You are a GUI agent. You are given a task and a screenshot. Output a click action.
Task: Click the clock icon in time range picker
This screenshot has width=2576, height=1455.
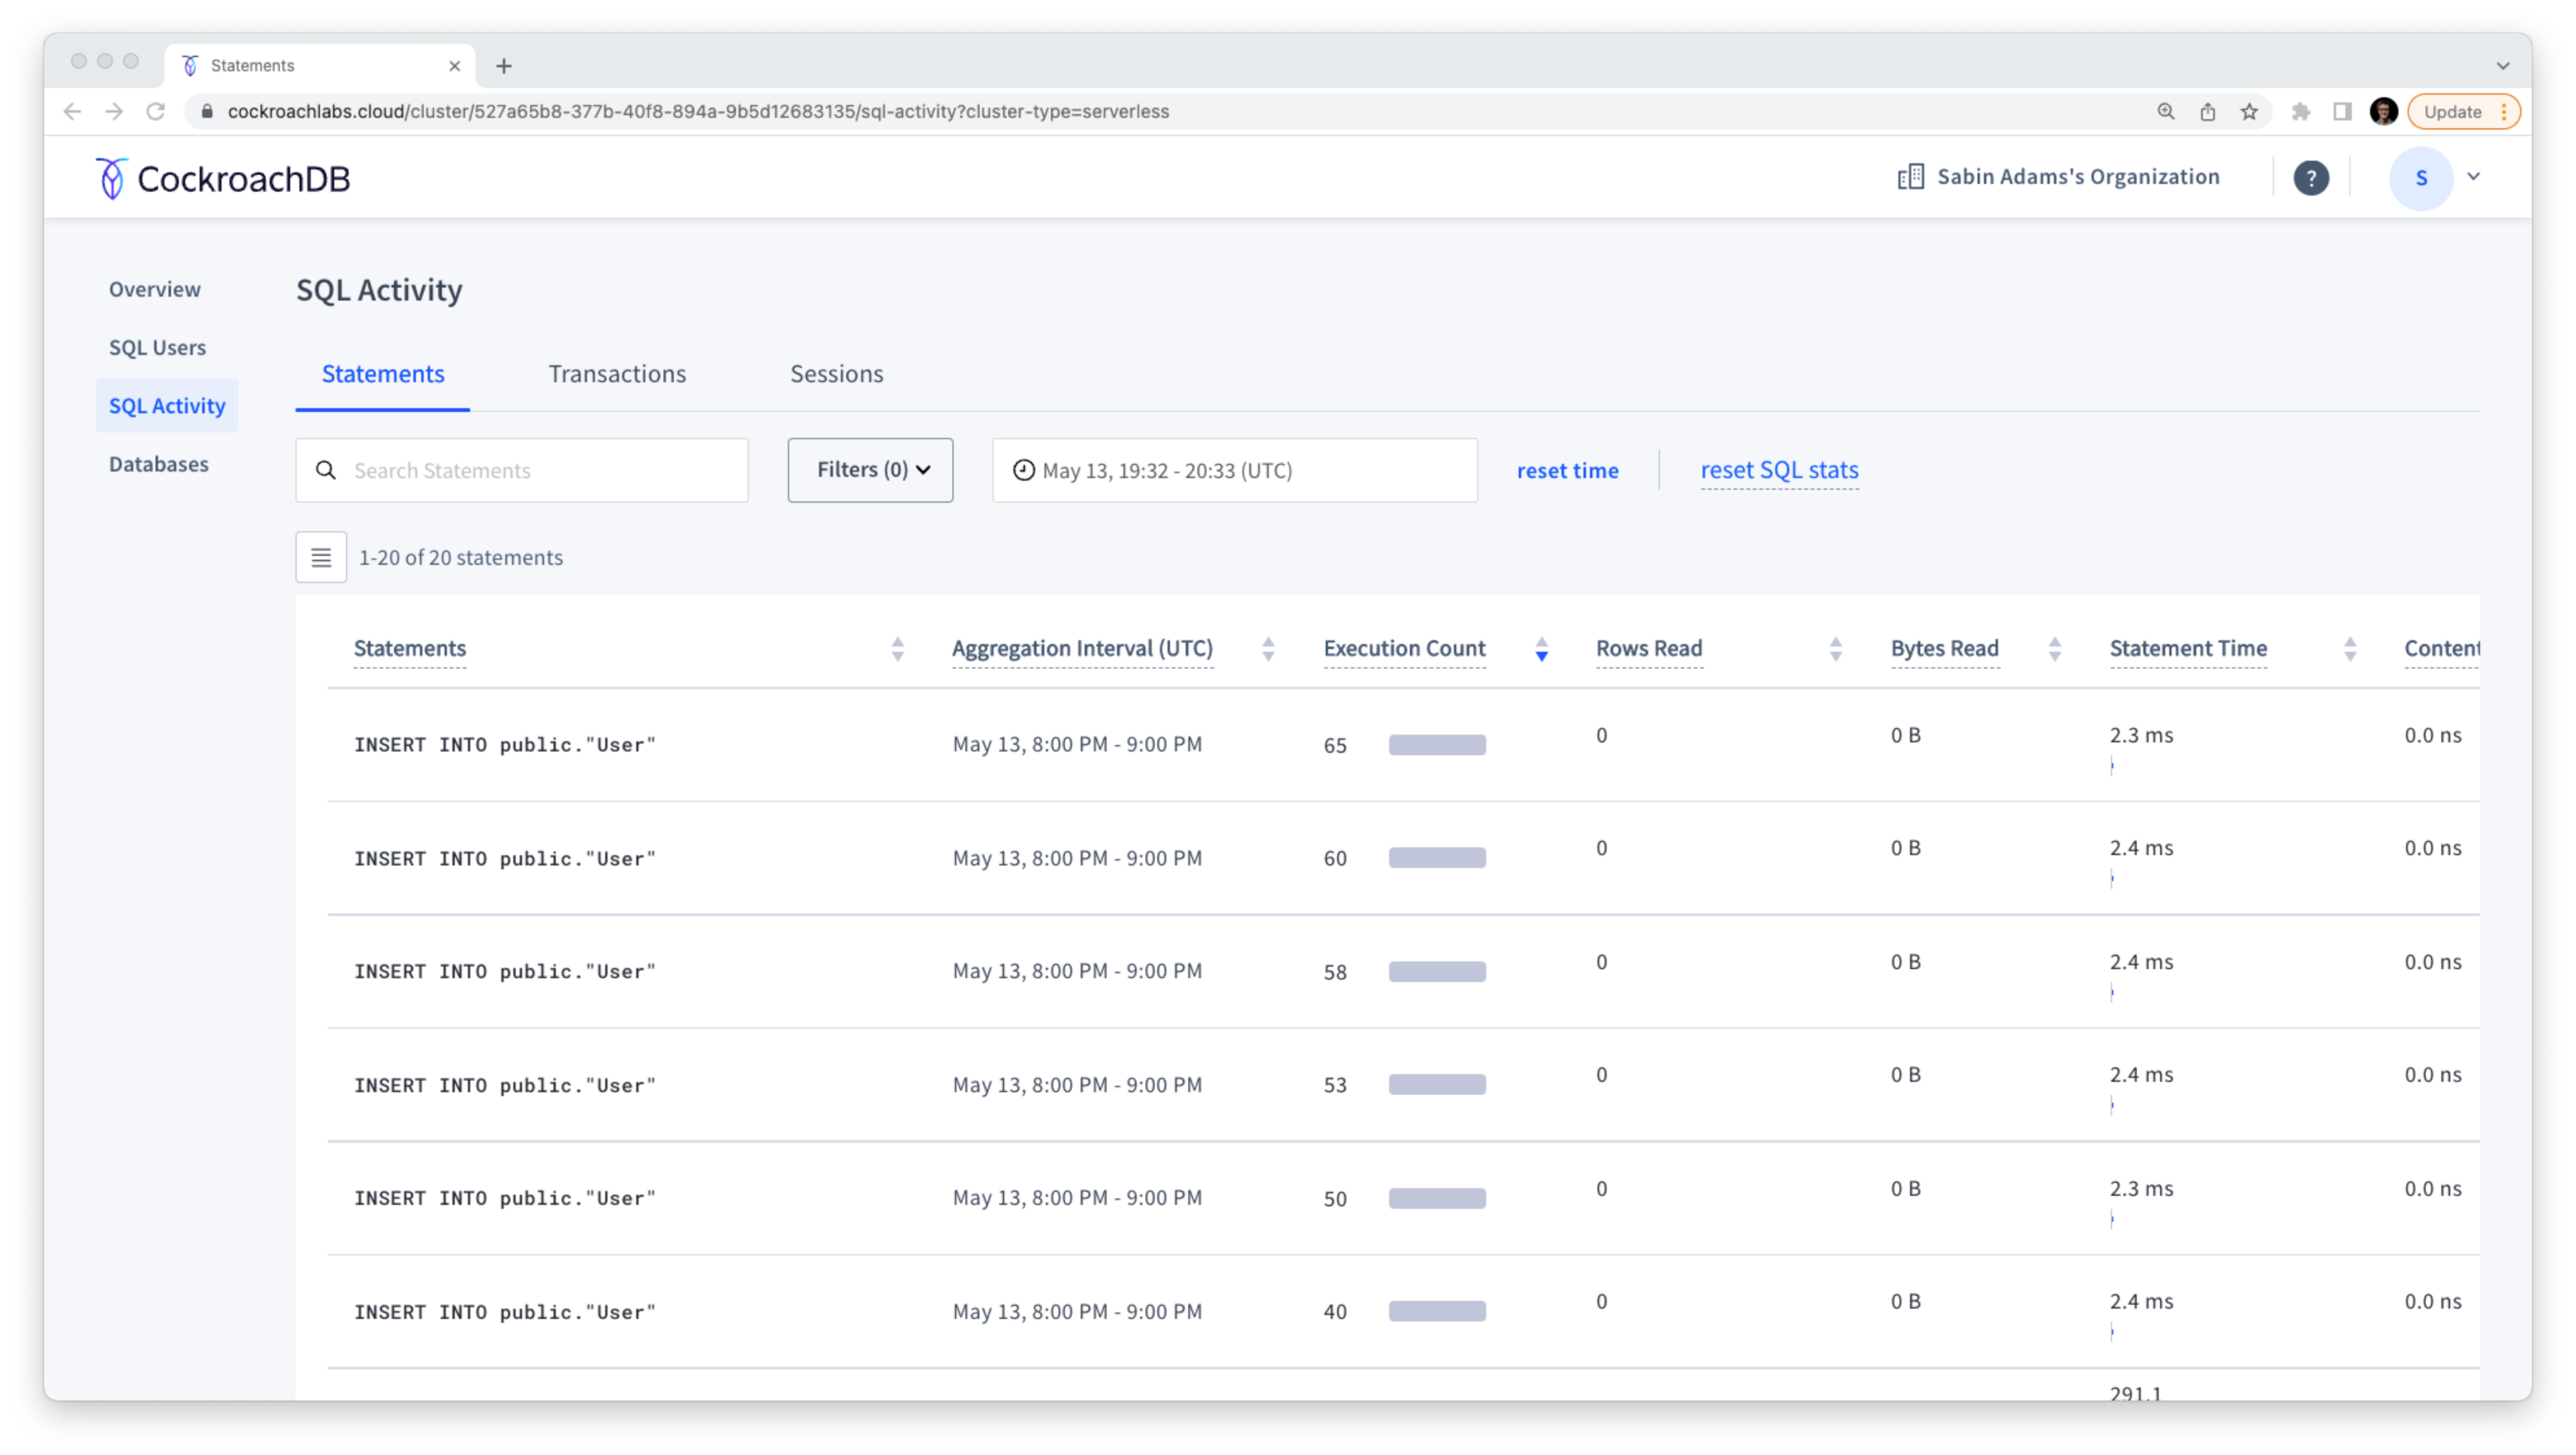pos(1023,470)
